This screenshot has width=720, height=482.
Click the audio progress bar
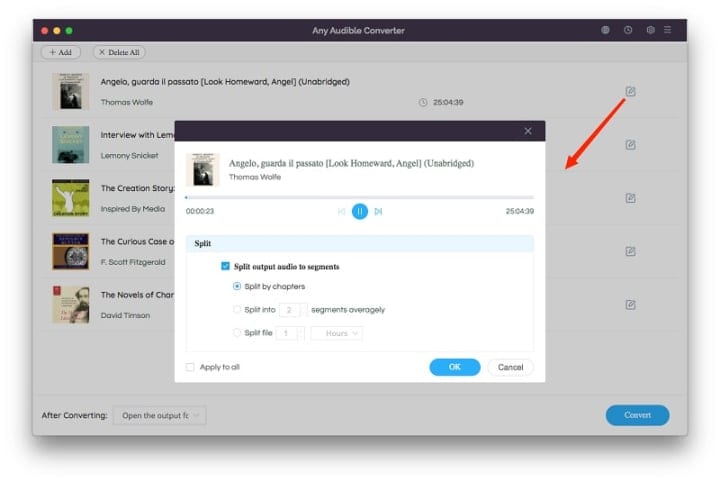(360, 197)
